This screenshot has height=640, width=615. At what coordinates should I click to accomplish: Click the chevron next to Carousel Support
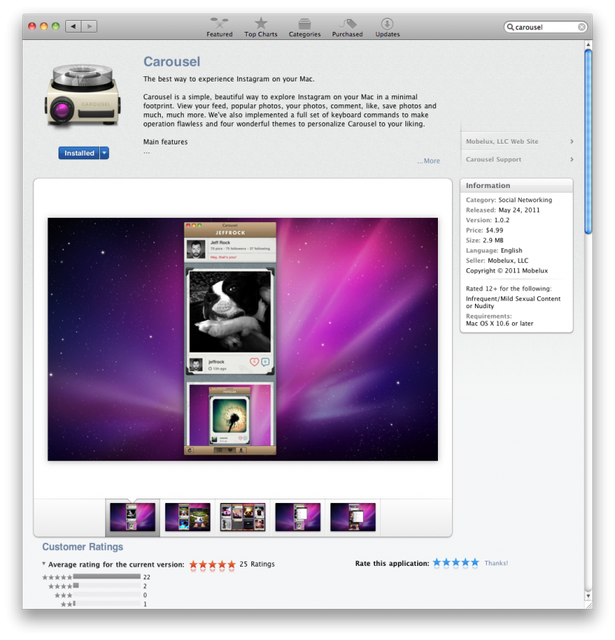tap(571, 159)
